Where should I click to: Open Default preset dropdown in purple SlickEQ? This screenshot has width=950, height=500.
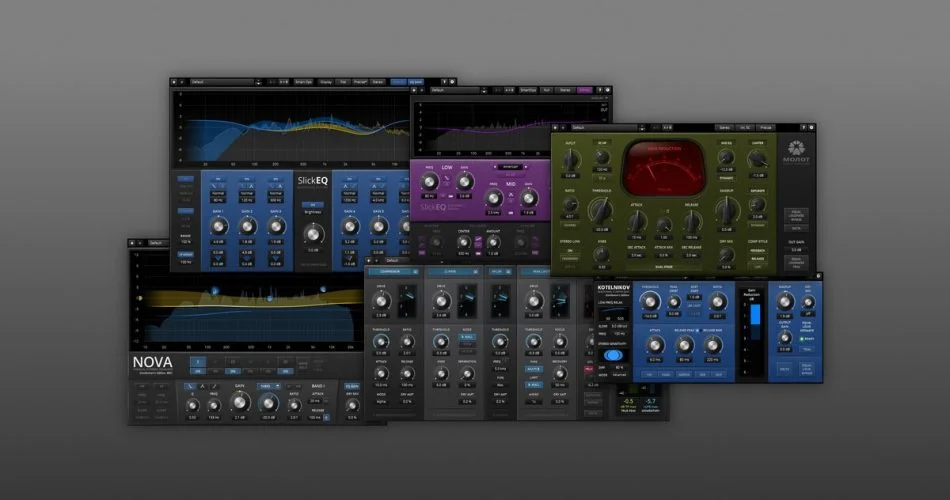pos(454,90)
